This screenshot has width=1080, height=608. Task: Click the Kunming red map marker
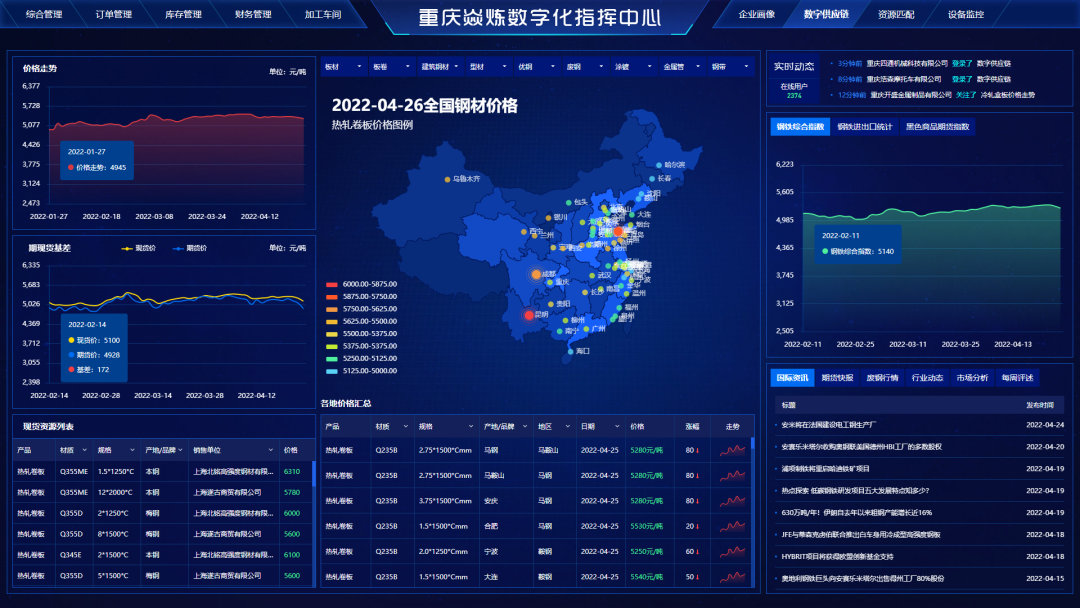click(x=529, y=315)
